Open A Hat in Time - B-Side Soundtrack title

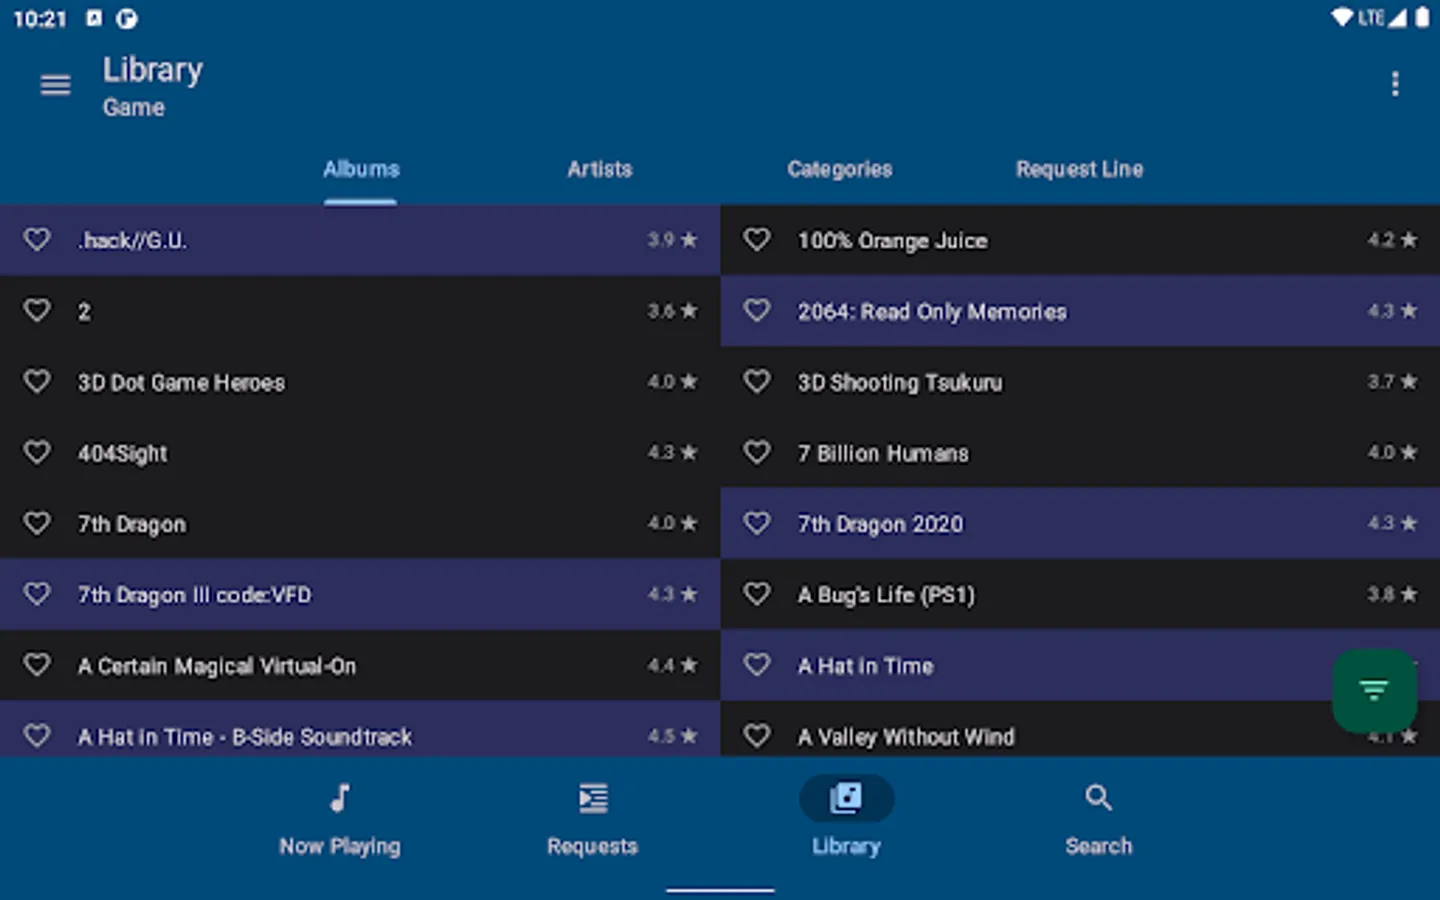[x=245, y=737]
